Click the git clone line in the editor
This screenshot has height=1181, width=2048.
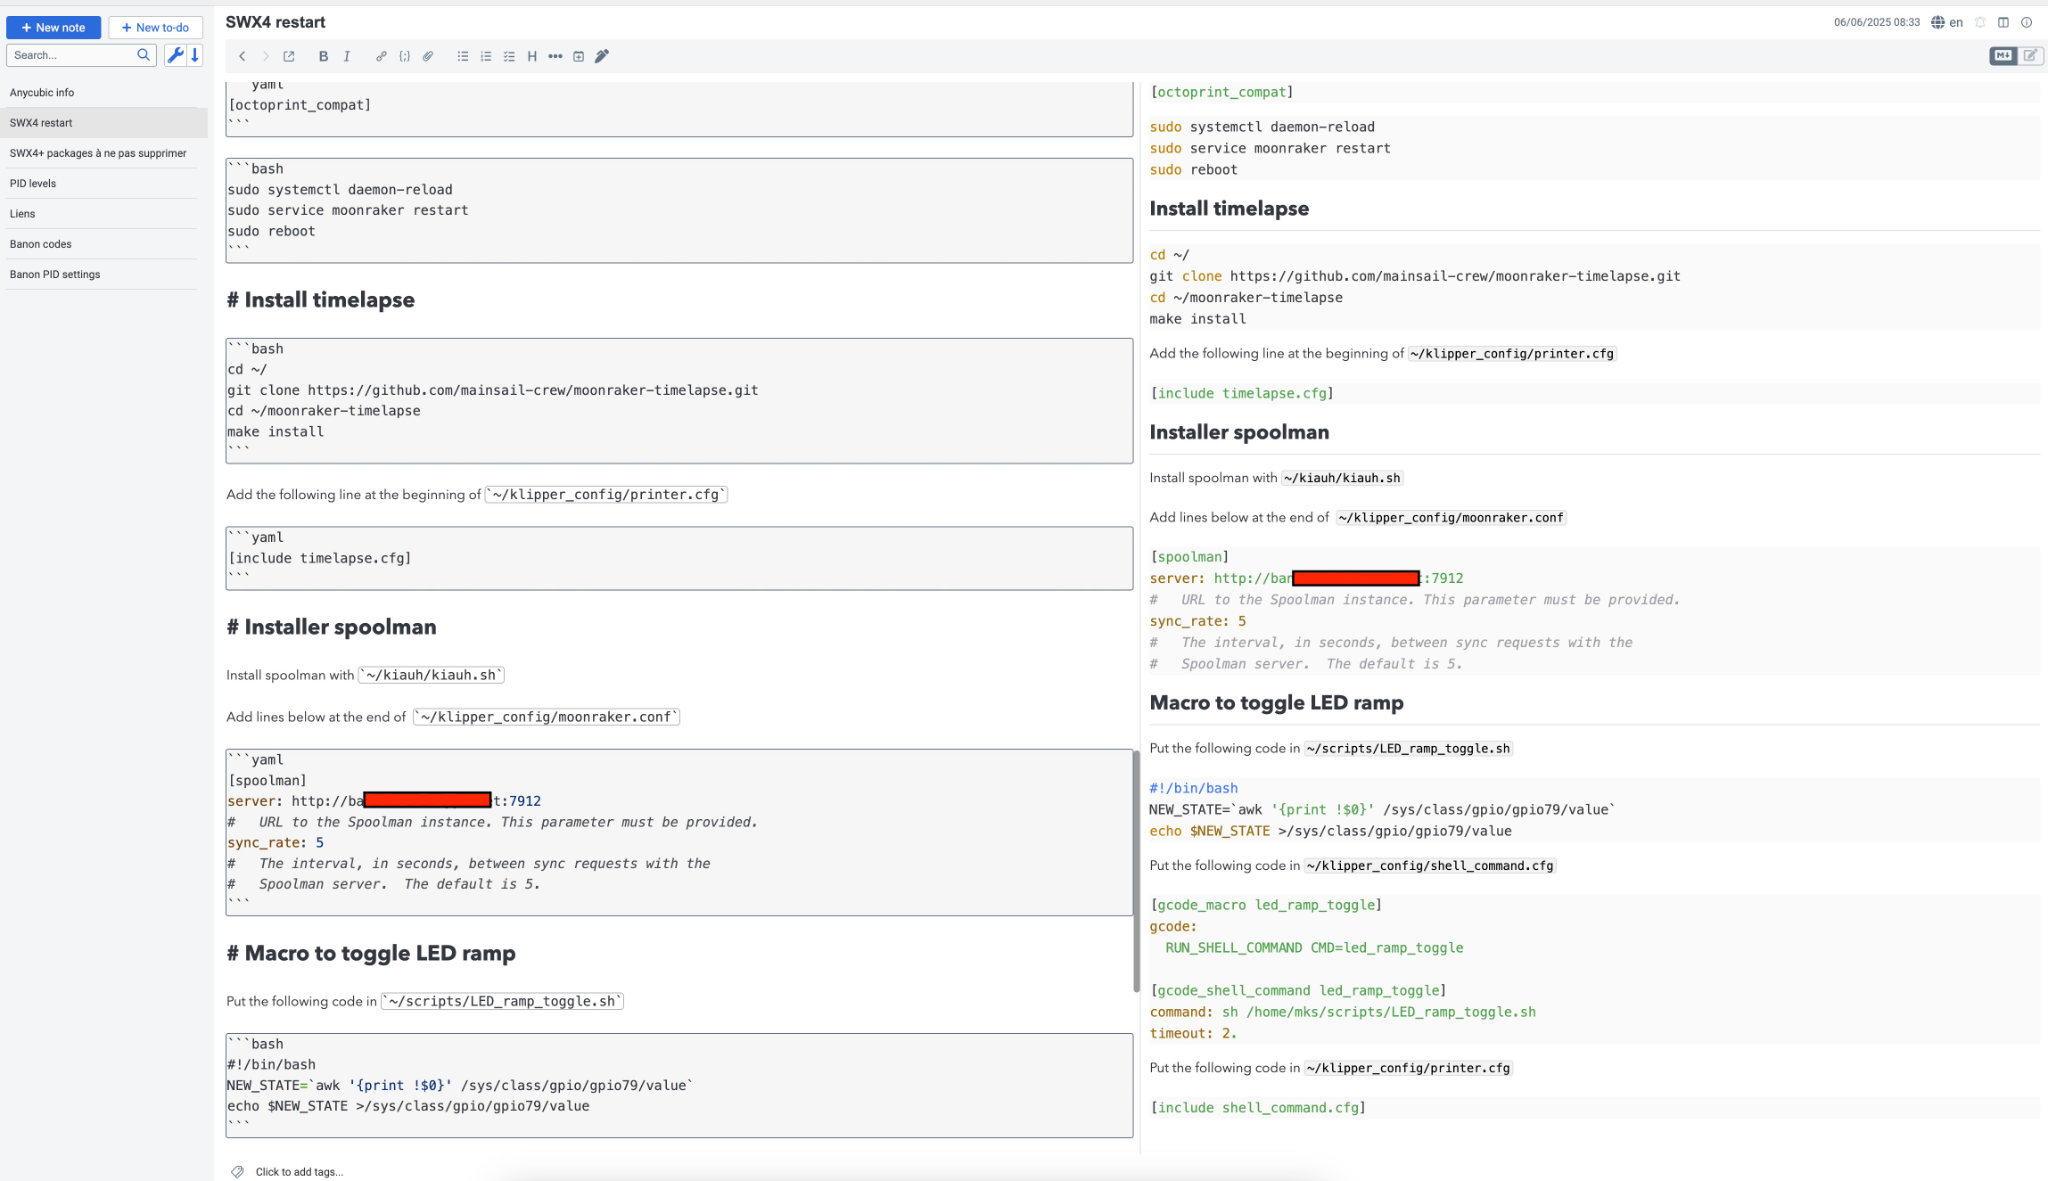pyautogui.click(x=493, y=390)
